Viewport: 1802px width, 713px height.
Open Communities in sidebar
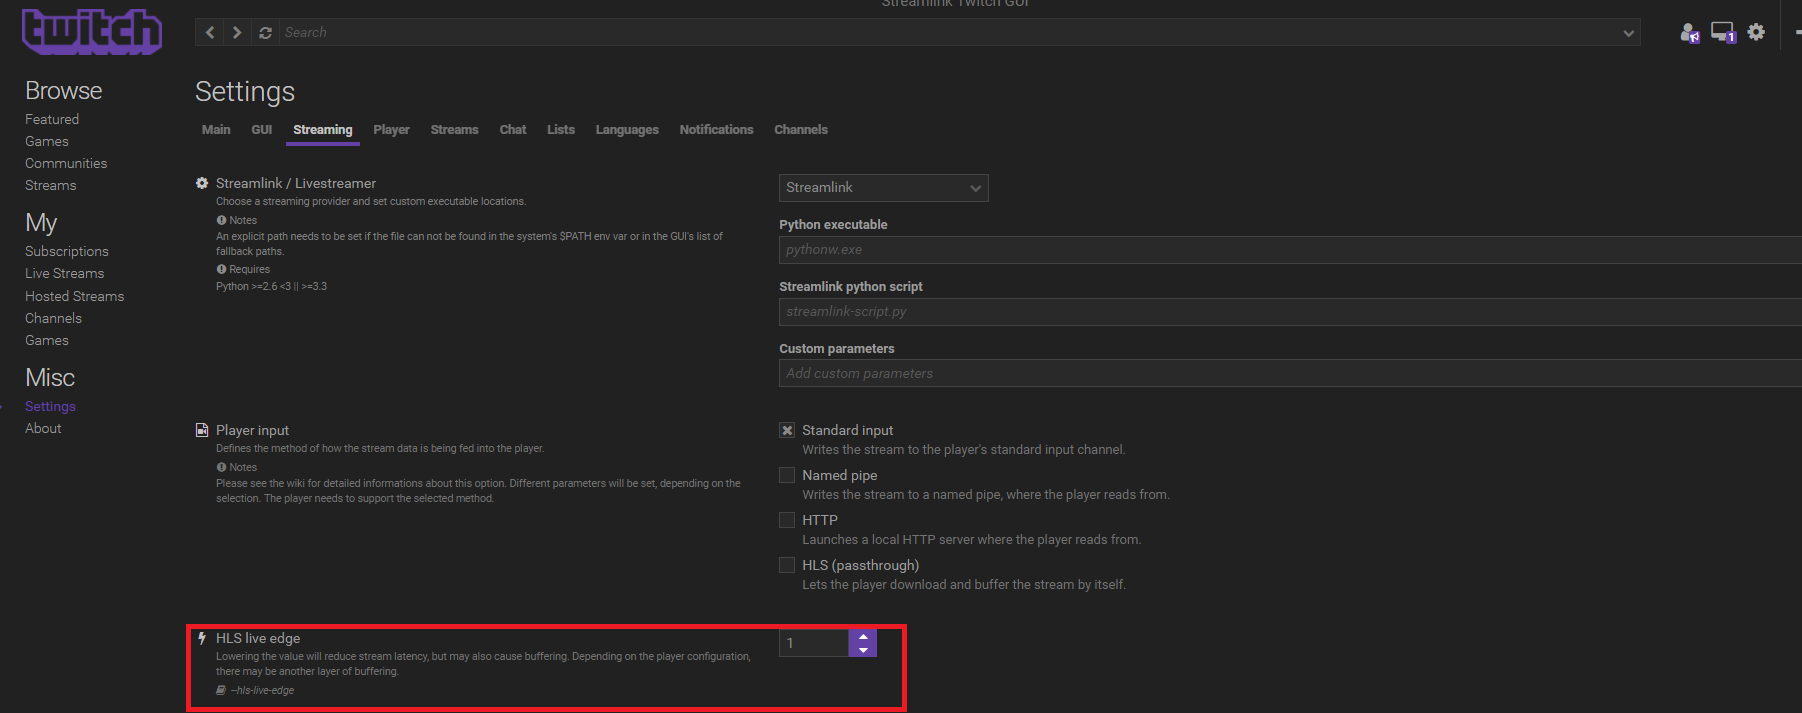(x=66, y=163)
